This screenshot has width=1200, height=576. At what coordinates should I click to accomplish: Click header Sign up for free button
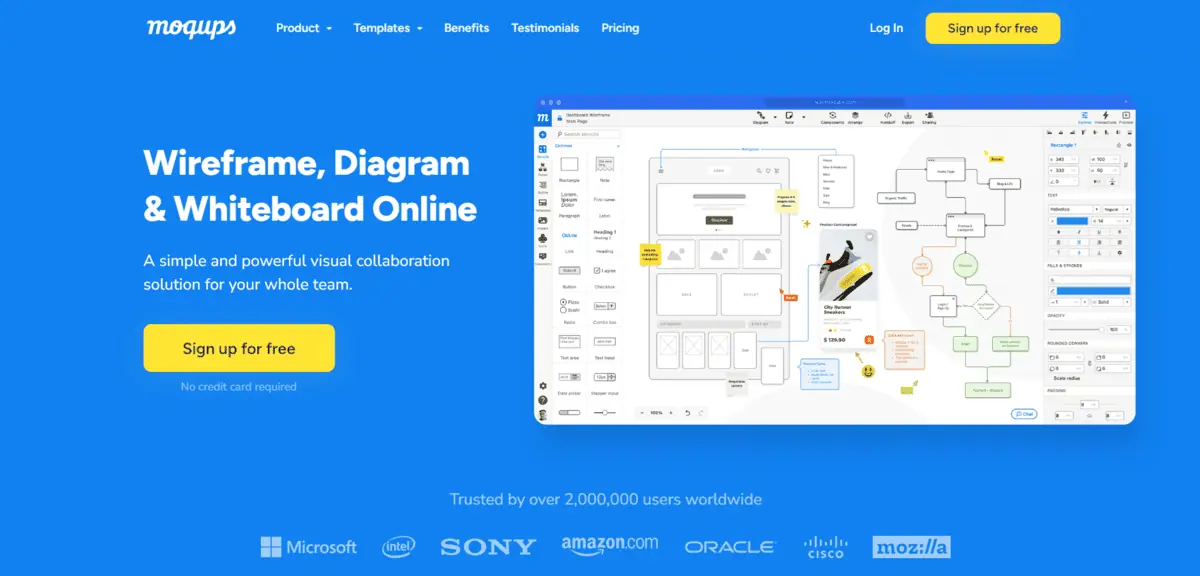click(993, 28)
